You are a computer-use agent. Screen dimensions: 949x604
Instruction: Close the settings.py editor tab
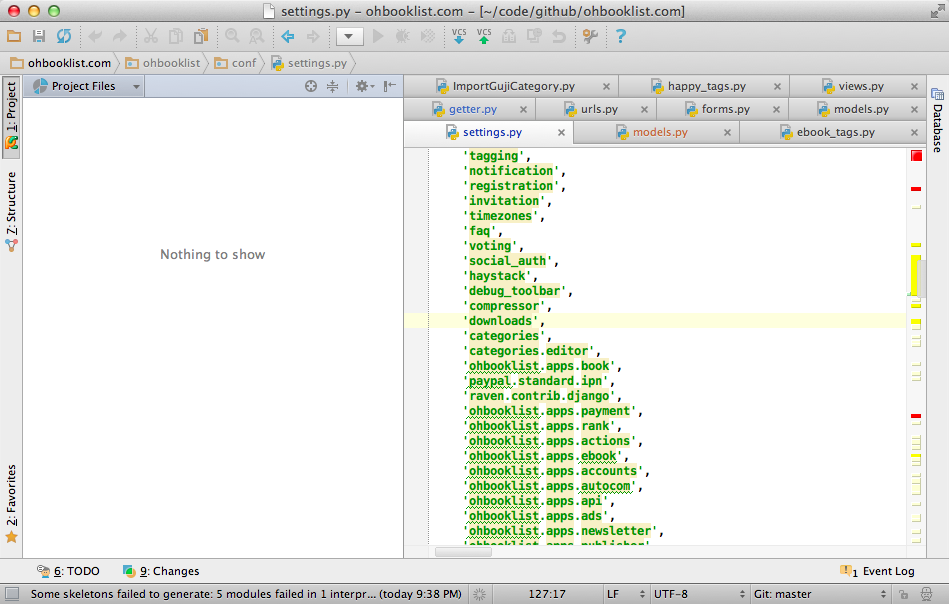(x=562, y=133)
